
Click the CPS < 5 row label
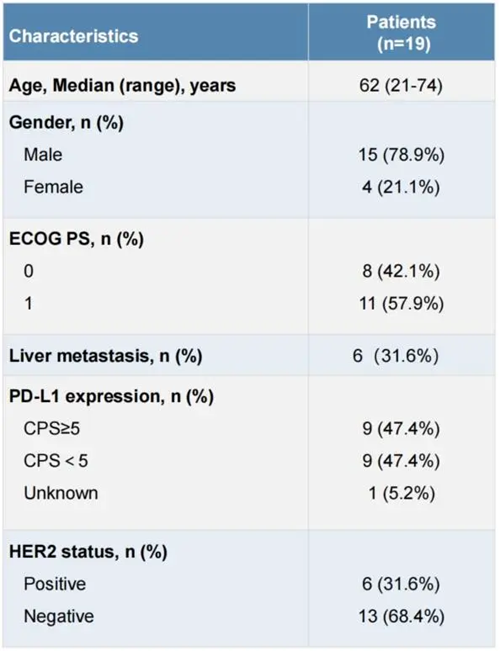point(56,461)
